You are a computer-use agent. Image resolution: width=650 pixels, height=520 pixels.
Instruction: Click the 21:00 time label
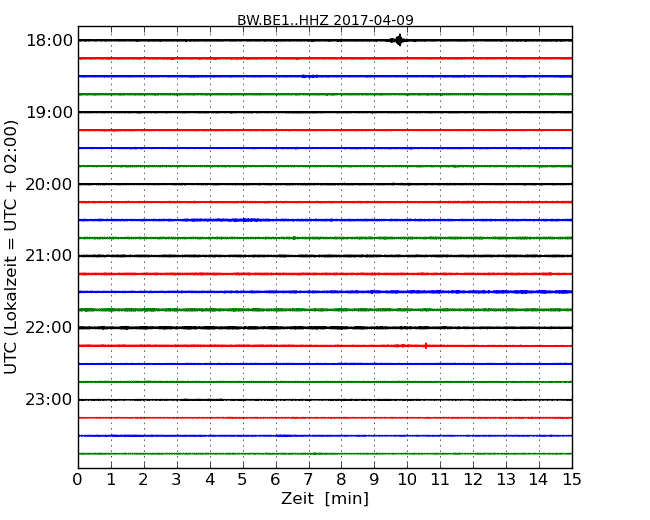(49, 256)
